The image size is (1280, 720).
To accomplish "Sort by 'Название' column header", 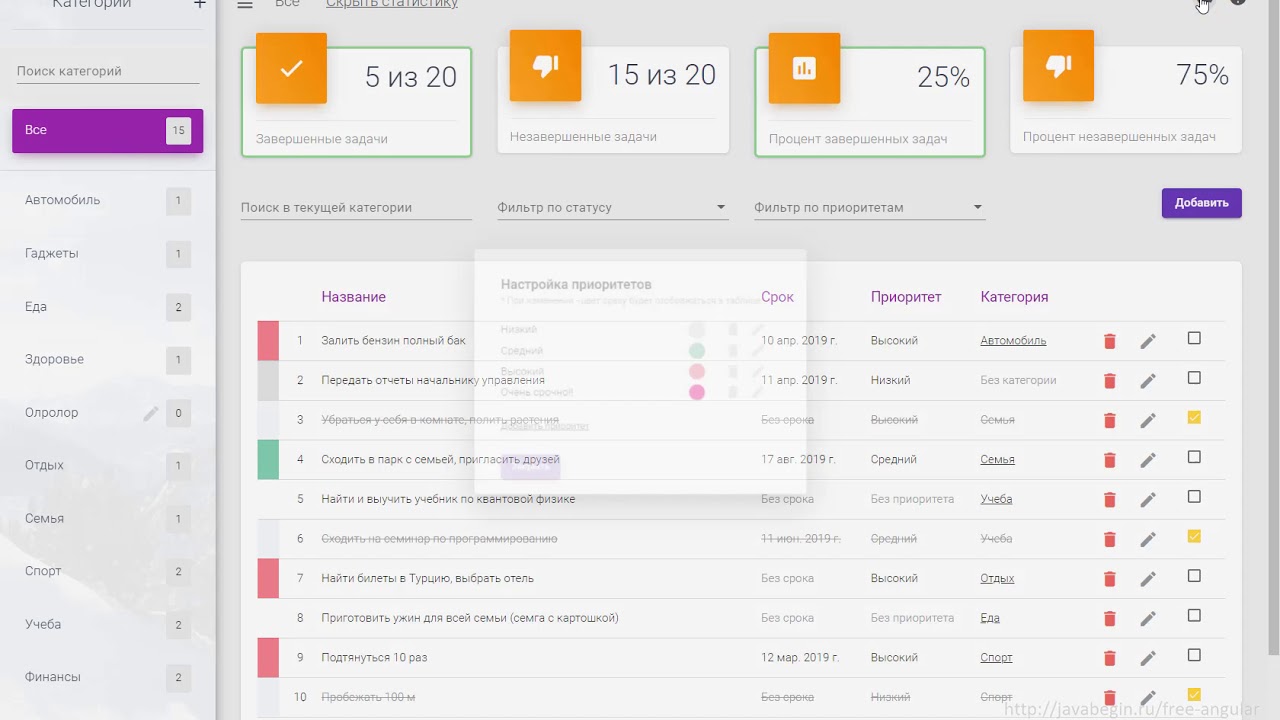I will click(353, 297).
